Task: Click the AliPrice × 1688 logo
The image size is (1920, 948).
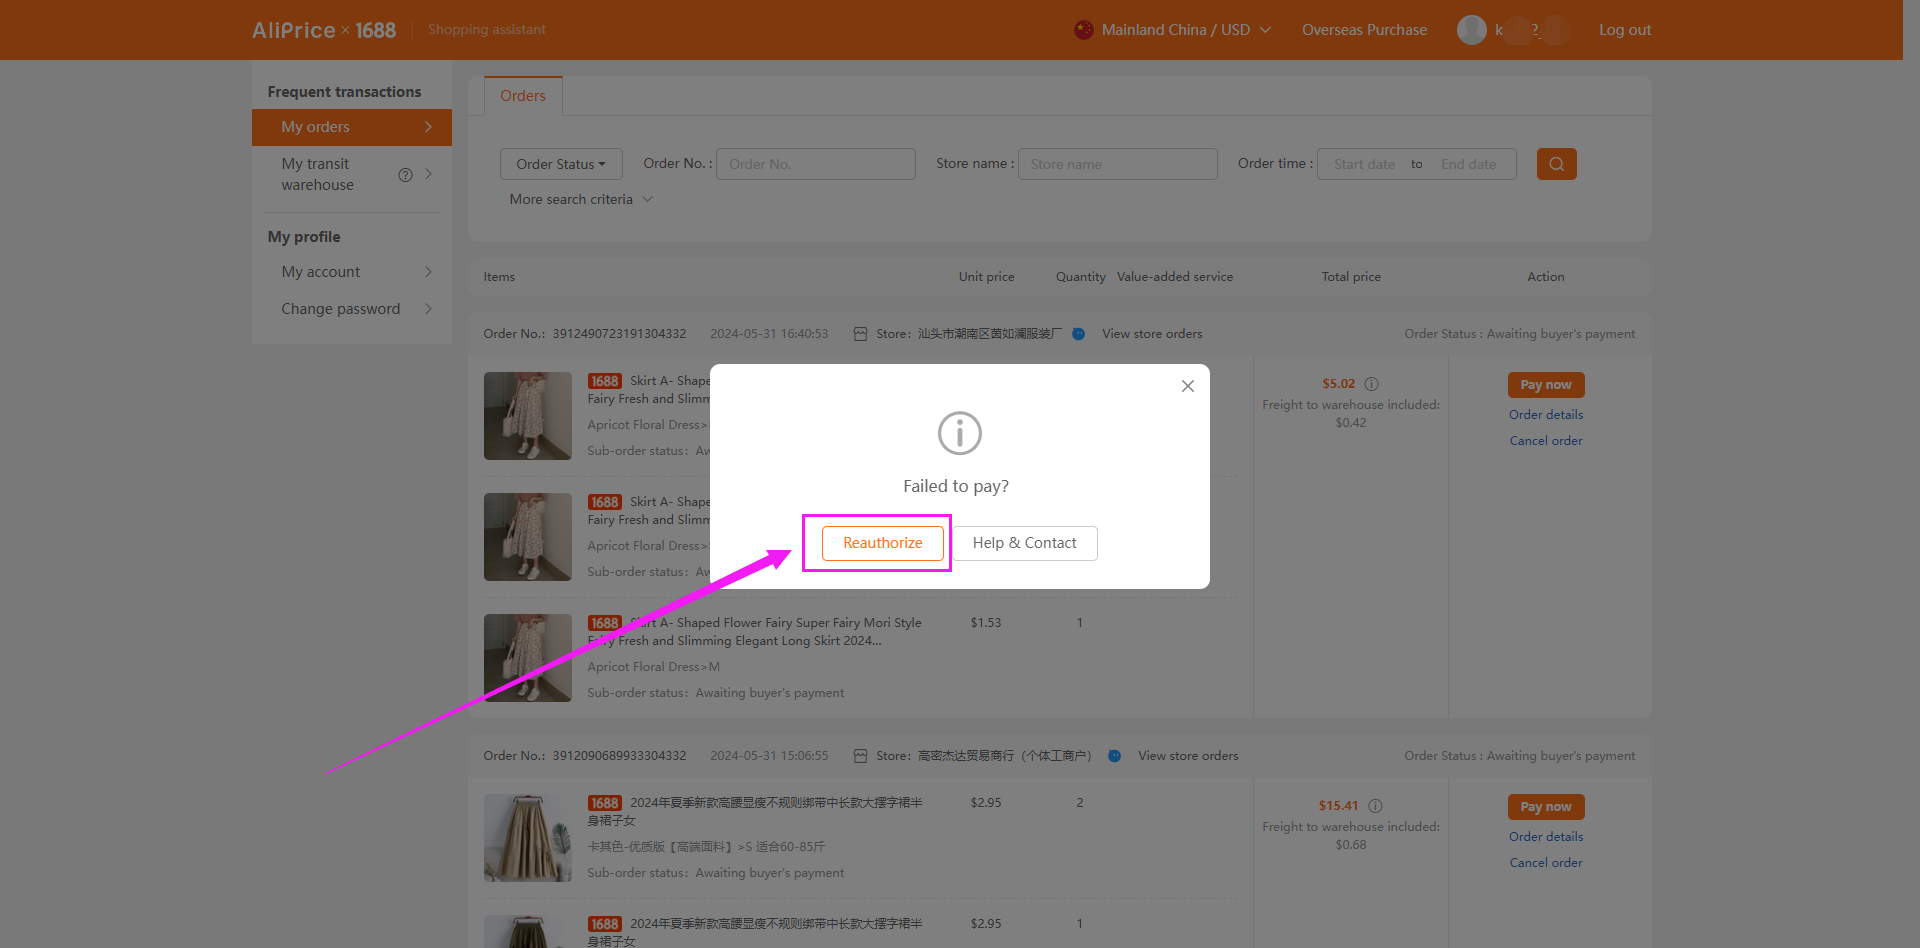Action: [x=324, y=30]
